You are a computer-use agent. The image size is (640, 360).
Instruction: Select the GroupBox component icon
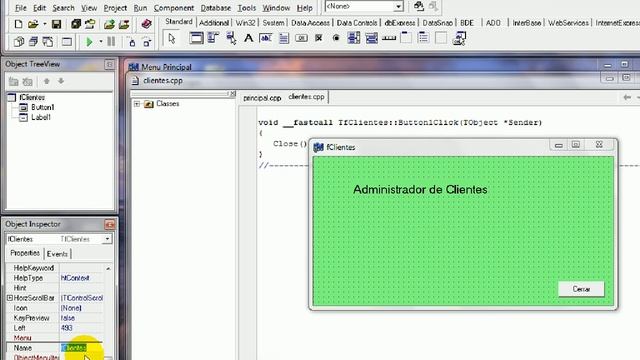(x=406, y=38)
